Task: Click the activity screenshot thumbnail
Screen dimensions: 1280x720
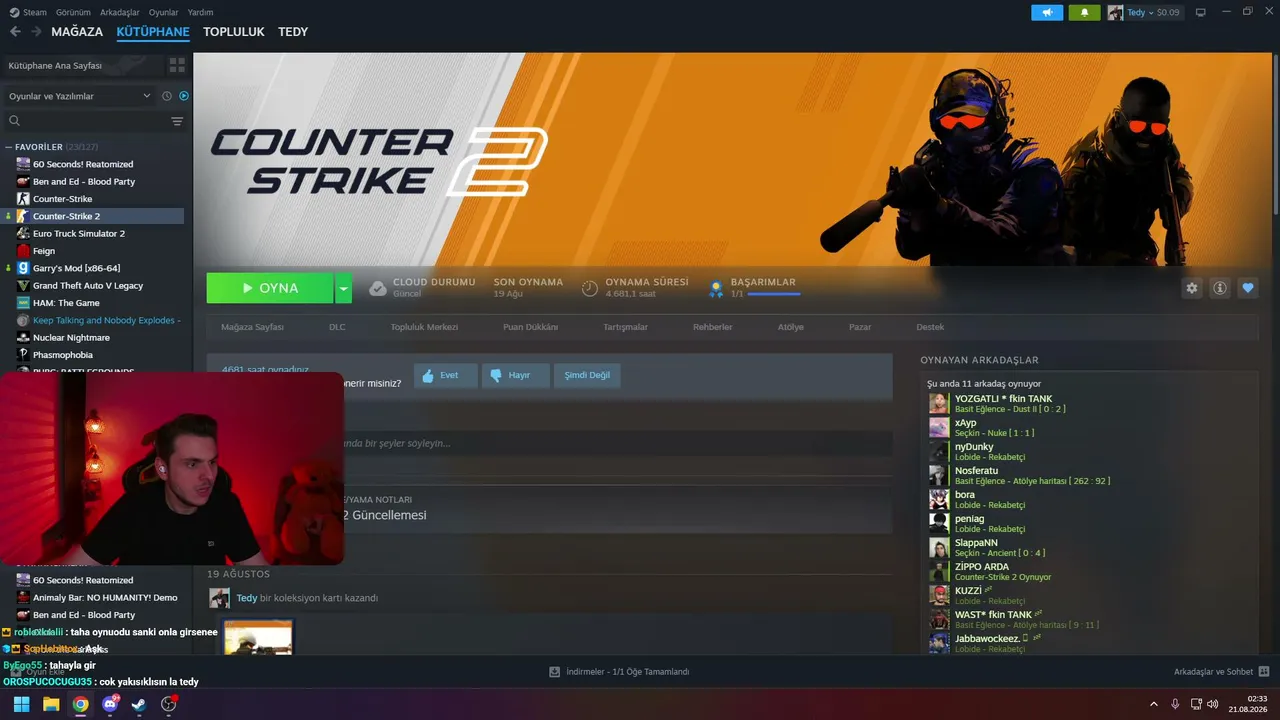Action: [x=258, y=637]
